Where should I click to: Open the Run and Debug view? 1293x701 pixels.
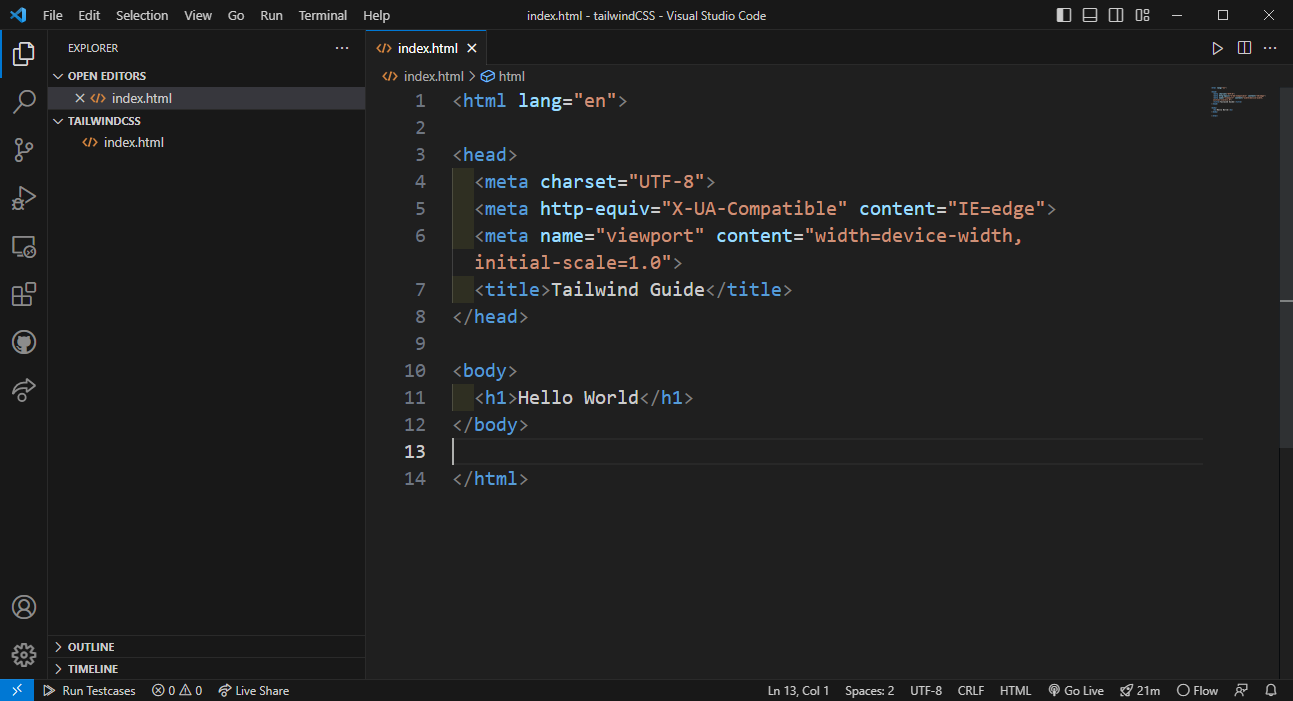24,198
